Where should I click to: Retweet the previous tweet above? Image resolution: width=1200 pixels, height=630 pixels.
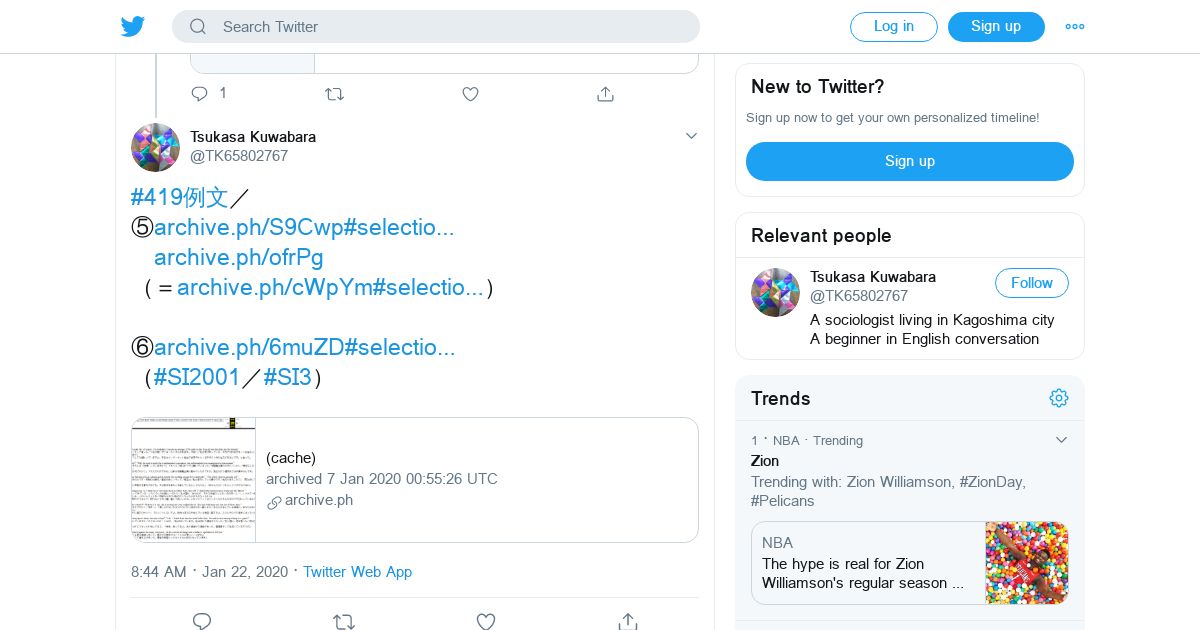(x=335, y=94)
